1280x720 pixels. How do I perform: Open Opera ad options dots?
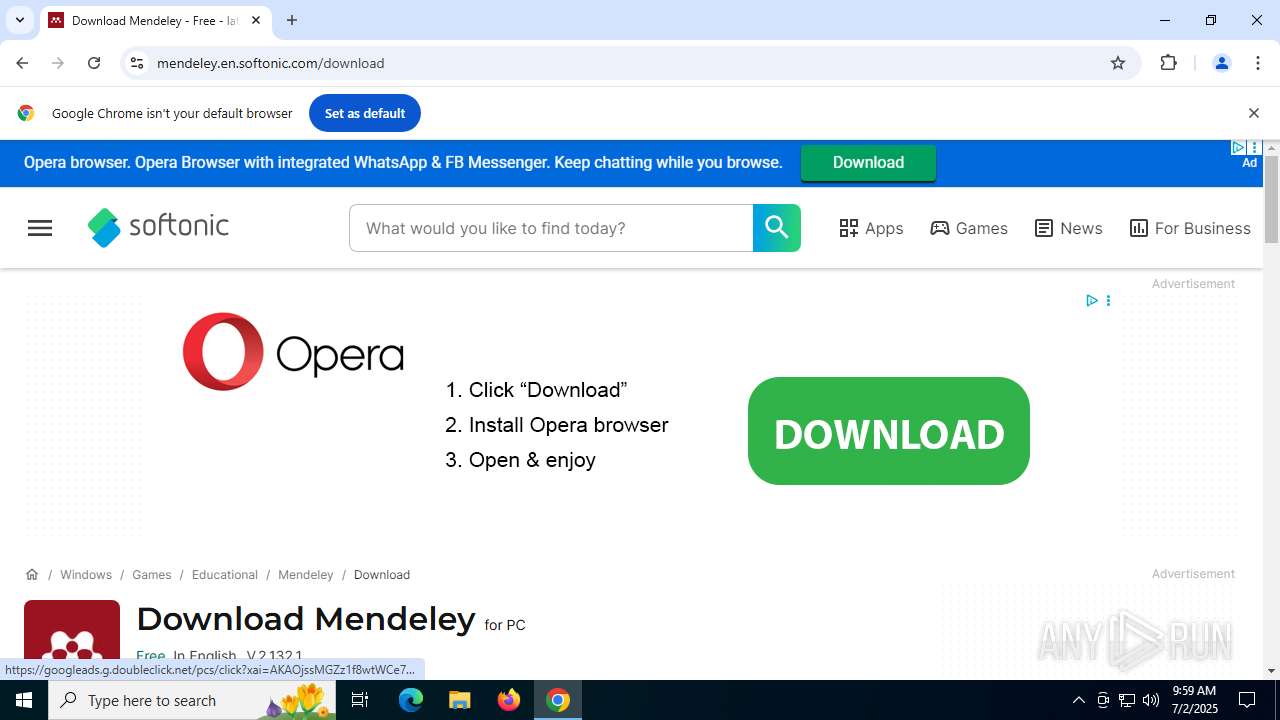click(1108, 300)
